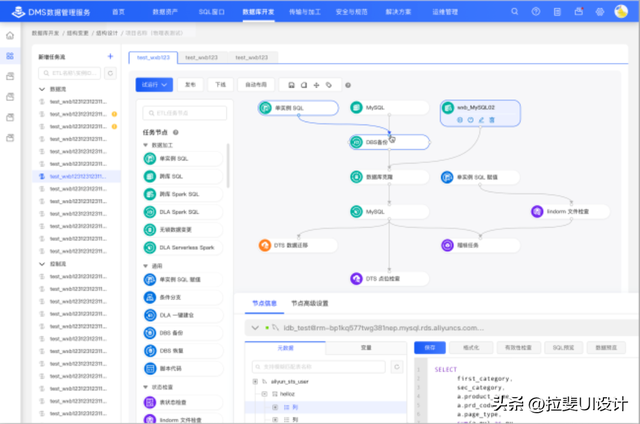Select DLA 一键建仓 node in palette
Viewport: 640px width, 424px height.
tap(183, 315)
